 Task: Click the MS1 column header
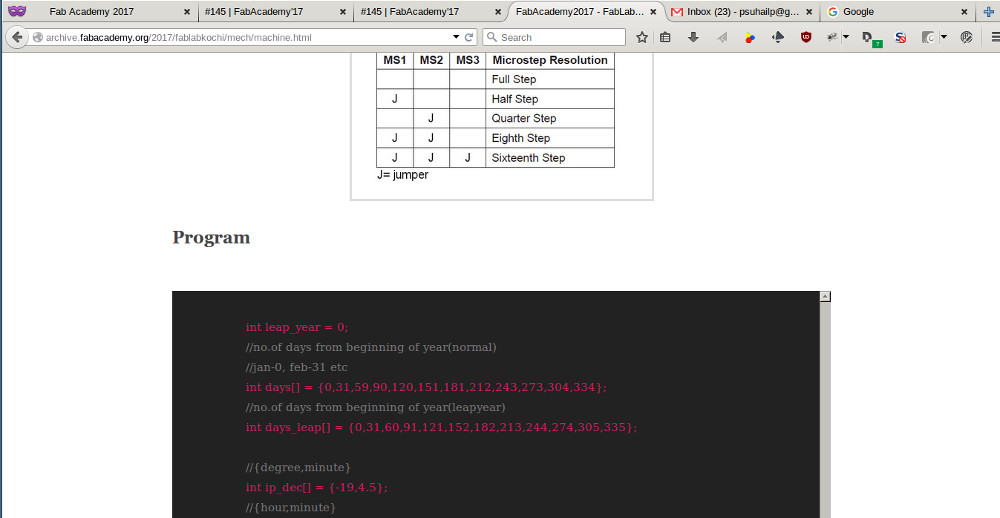pyautogui.click(x=395, y=60)
